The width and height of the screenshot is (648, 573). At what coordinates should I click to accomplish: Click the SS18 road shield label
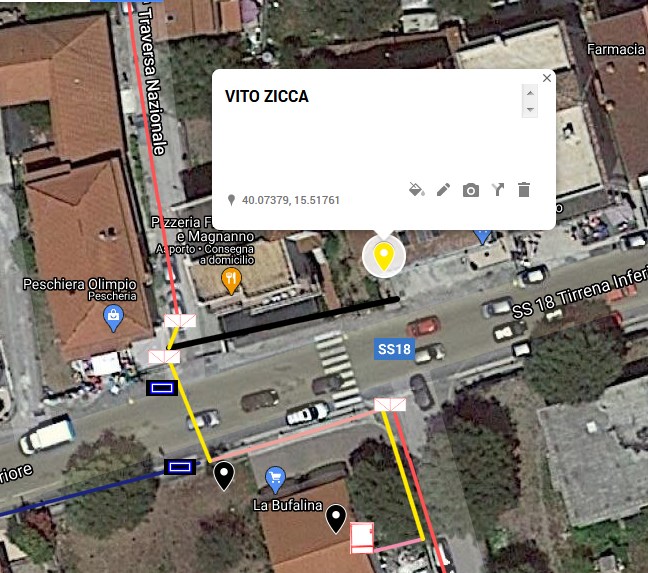394,349
